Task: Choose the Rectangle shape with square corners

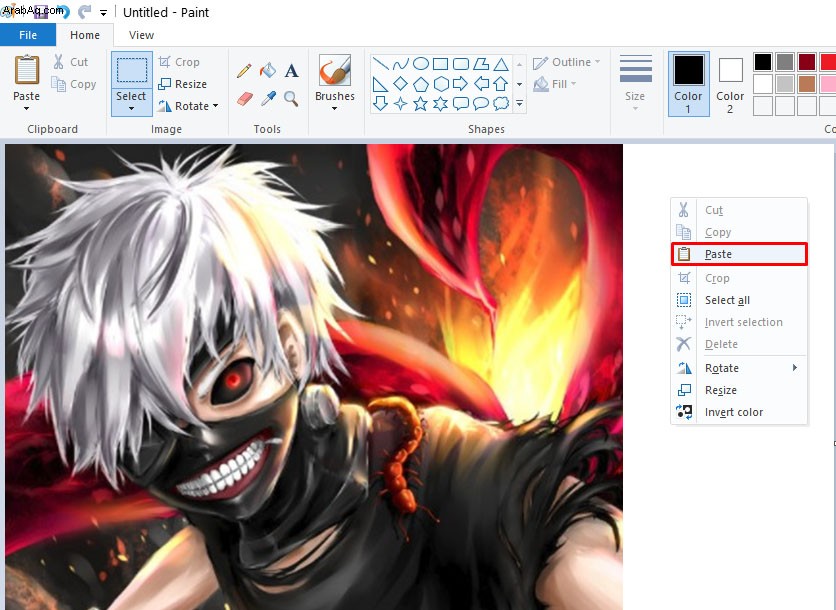Action: coord(440,64)
